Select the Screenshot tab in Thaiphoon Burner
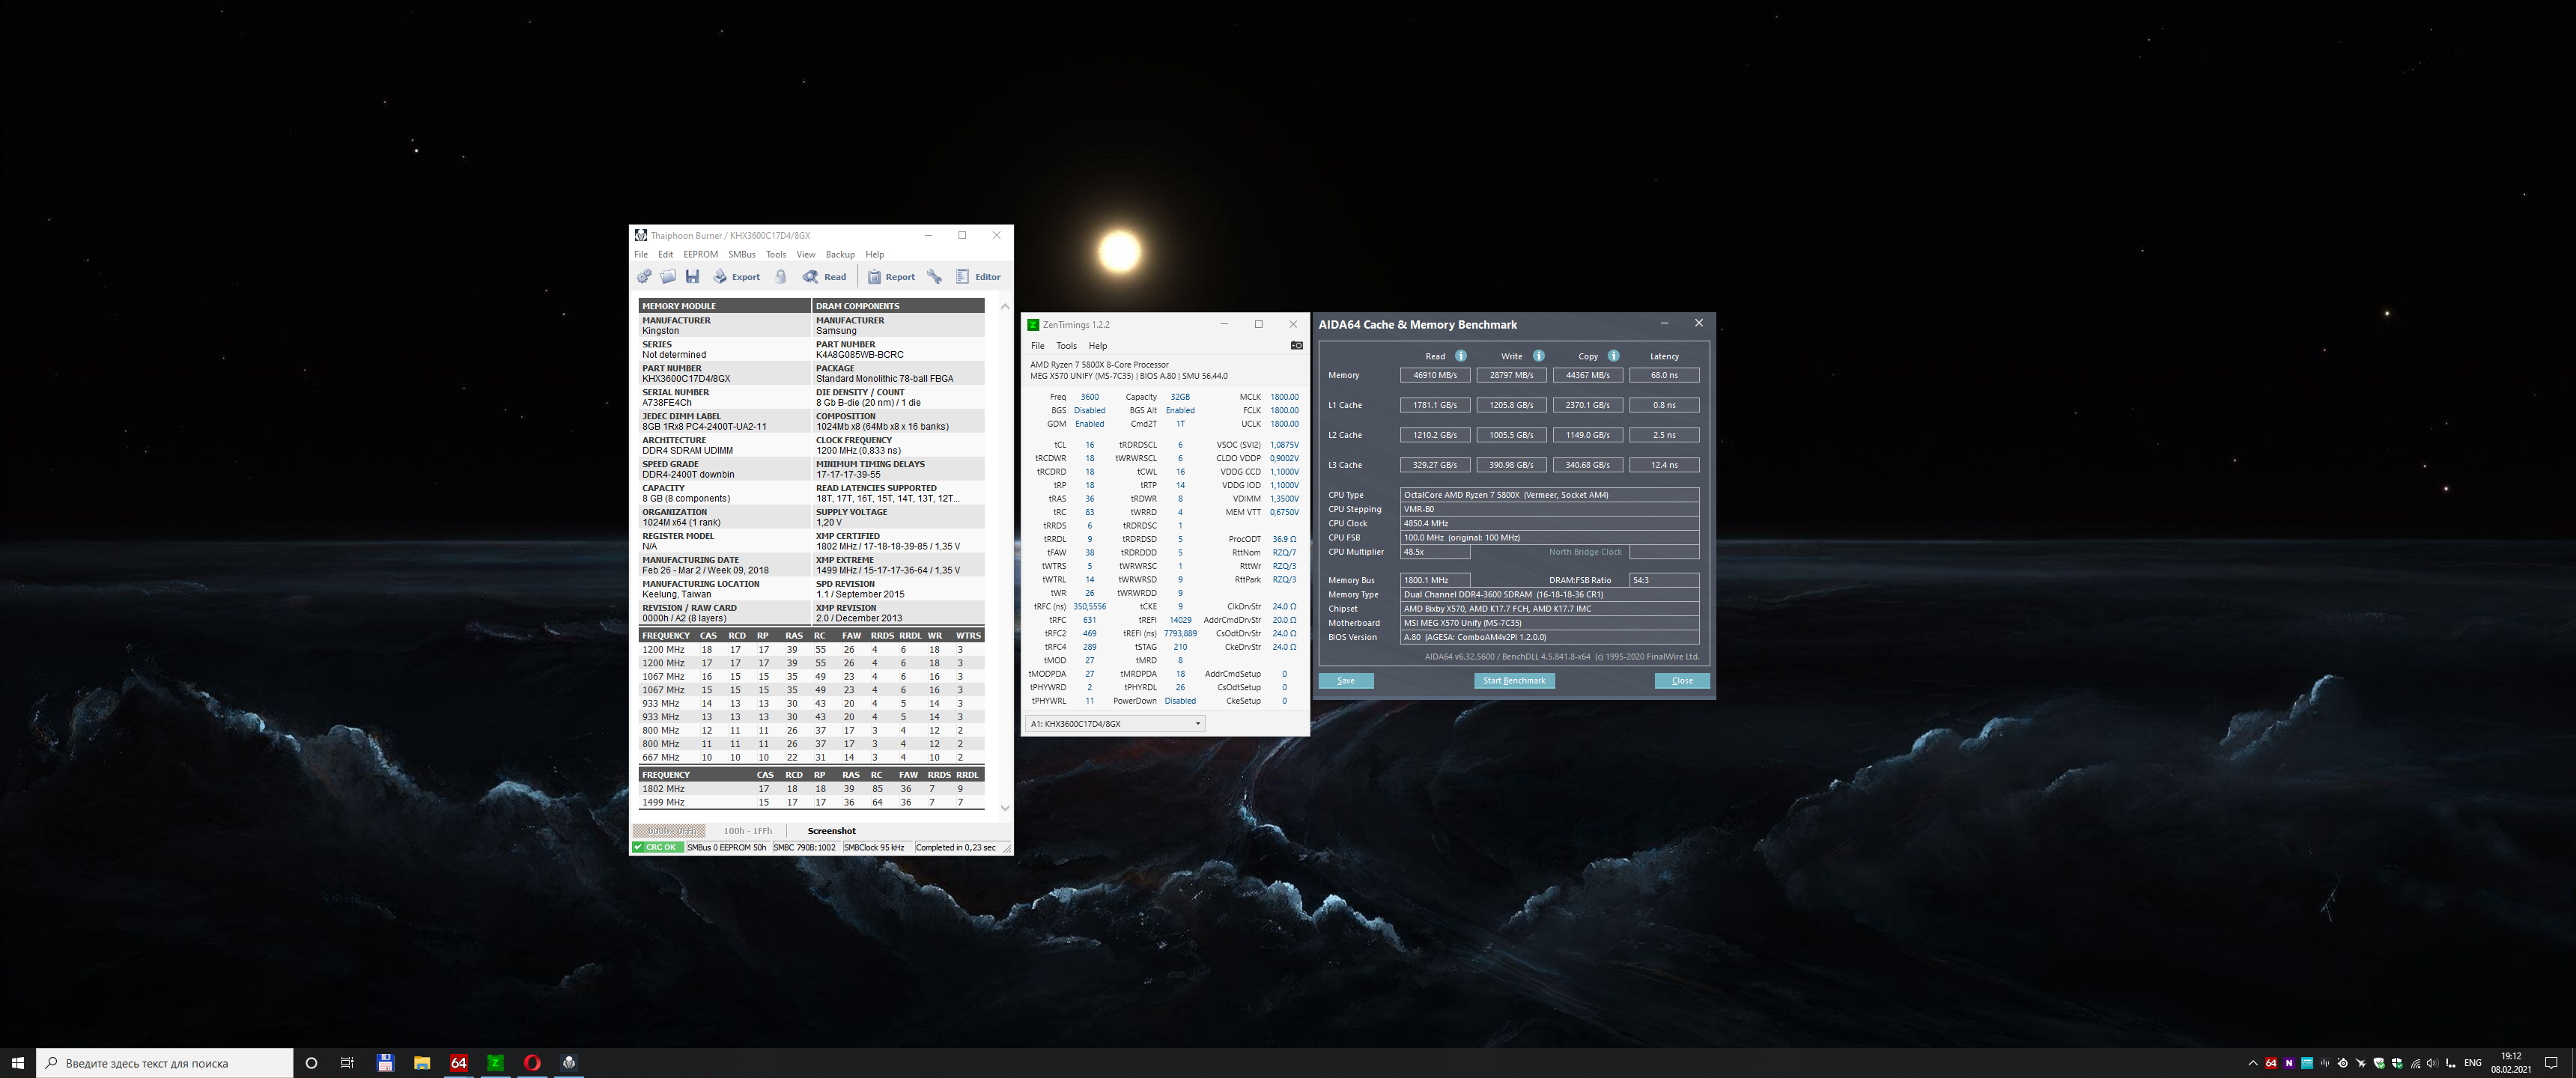Viewport: 2576px width, 1078px height. pyautogui.click(x=831, y=831)
